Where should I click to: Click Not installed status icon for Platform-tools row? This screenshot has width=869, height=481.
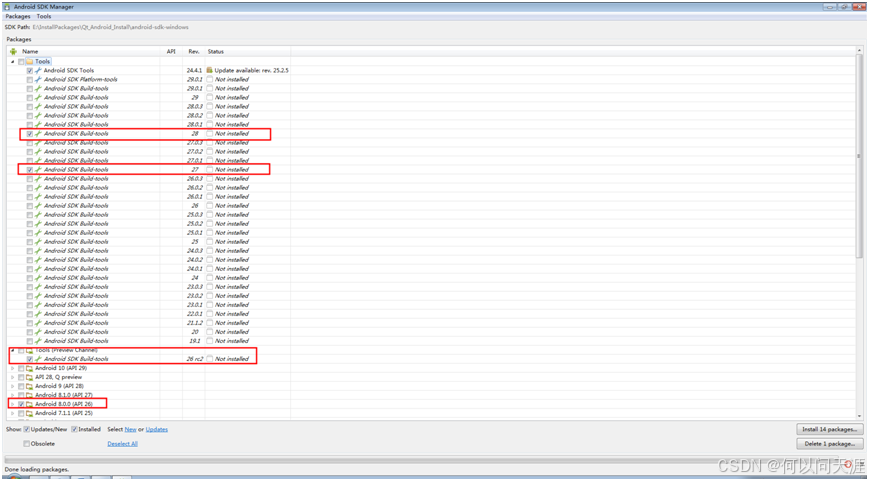pyautogui.click(x=209, y=79)
